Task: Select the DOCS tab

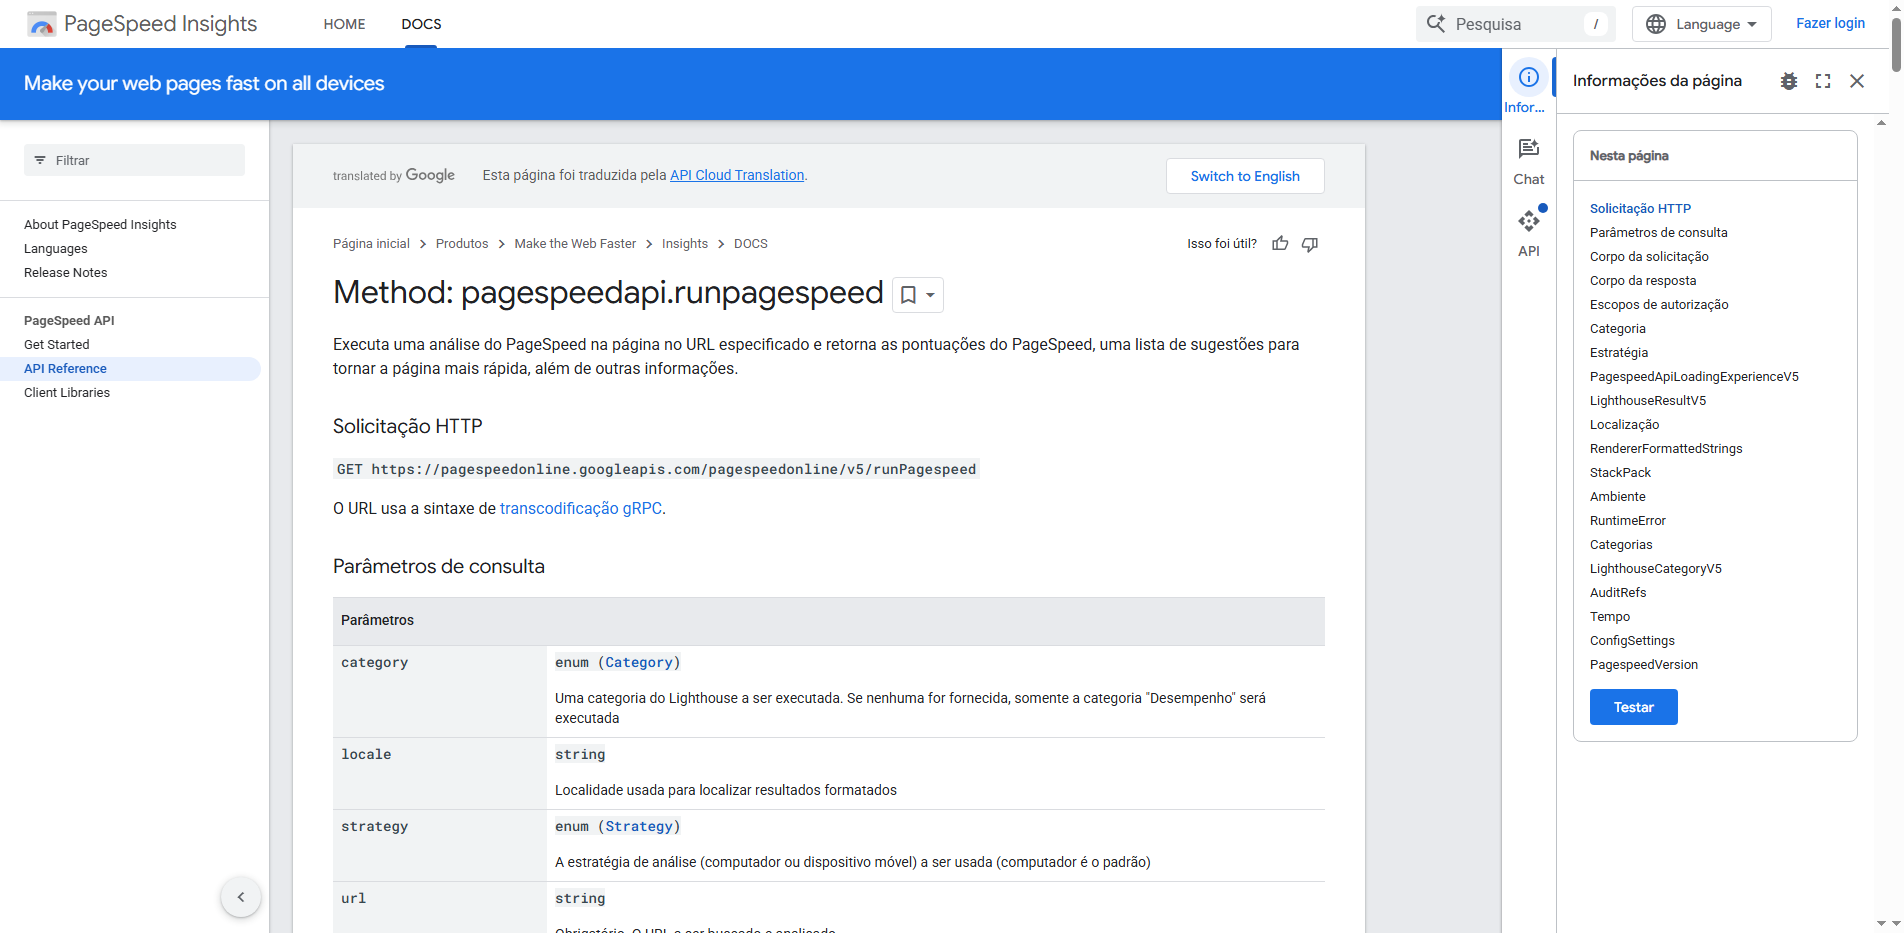Action: tap(420, 23)
